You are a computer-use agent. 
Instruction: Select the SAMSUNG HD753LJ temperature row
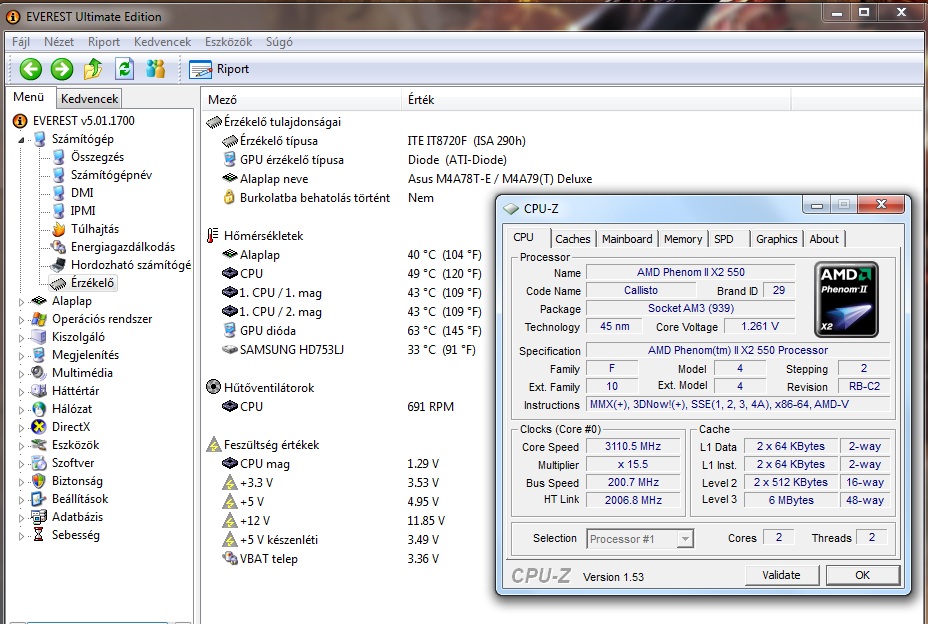click(x=348, y=349)
